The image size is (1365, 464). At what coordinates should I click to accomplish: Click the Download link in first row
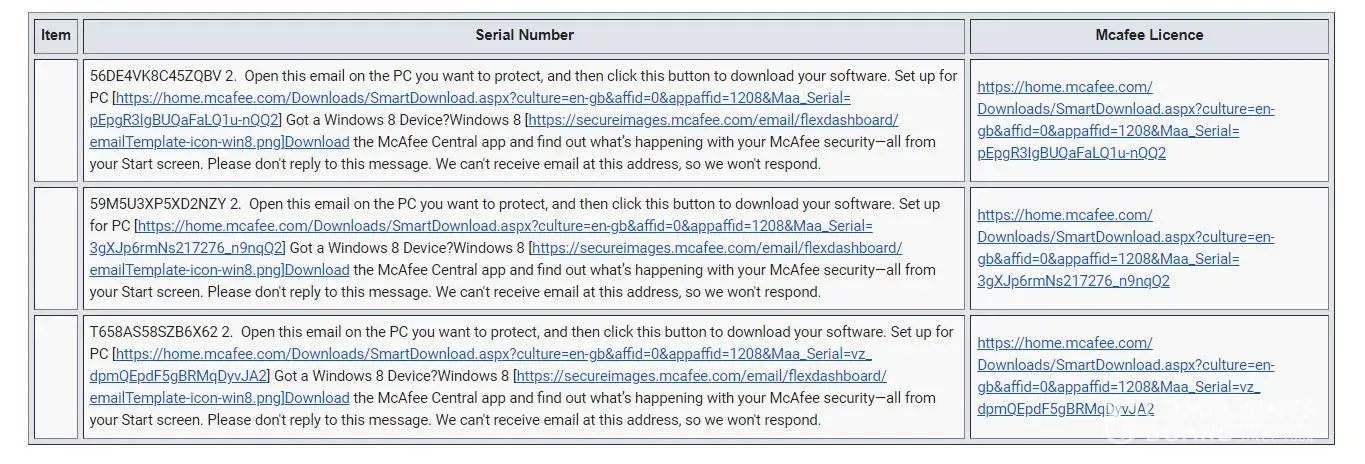tap(317, 142)
